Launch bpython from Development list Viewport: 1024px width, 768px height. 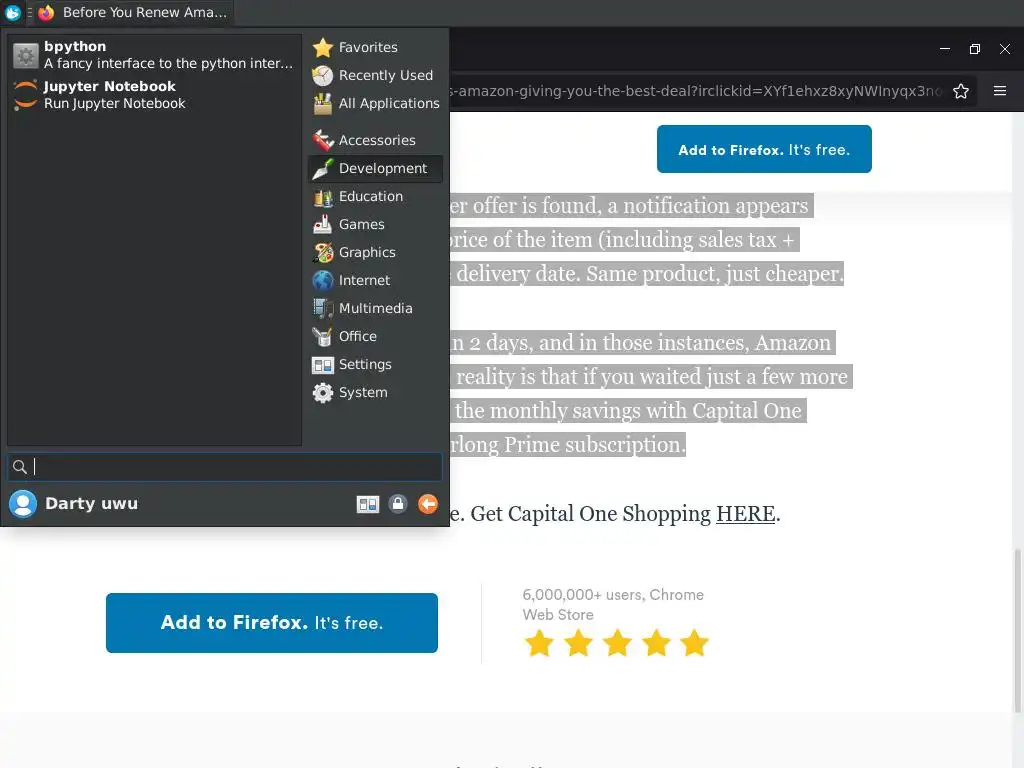tap(154, 55)
